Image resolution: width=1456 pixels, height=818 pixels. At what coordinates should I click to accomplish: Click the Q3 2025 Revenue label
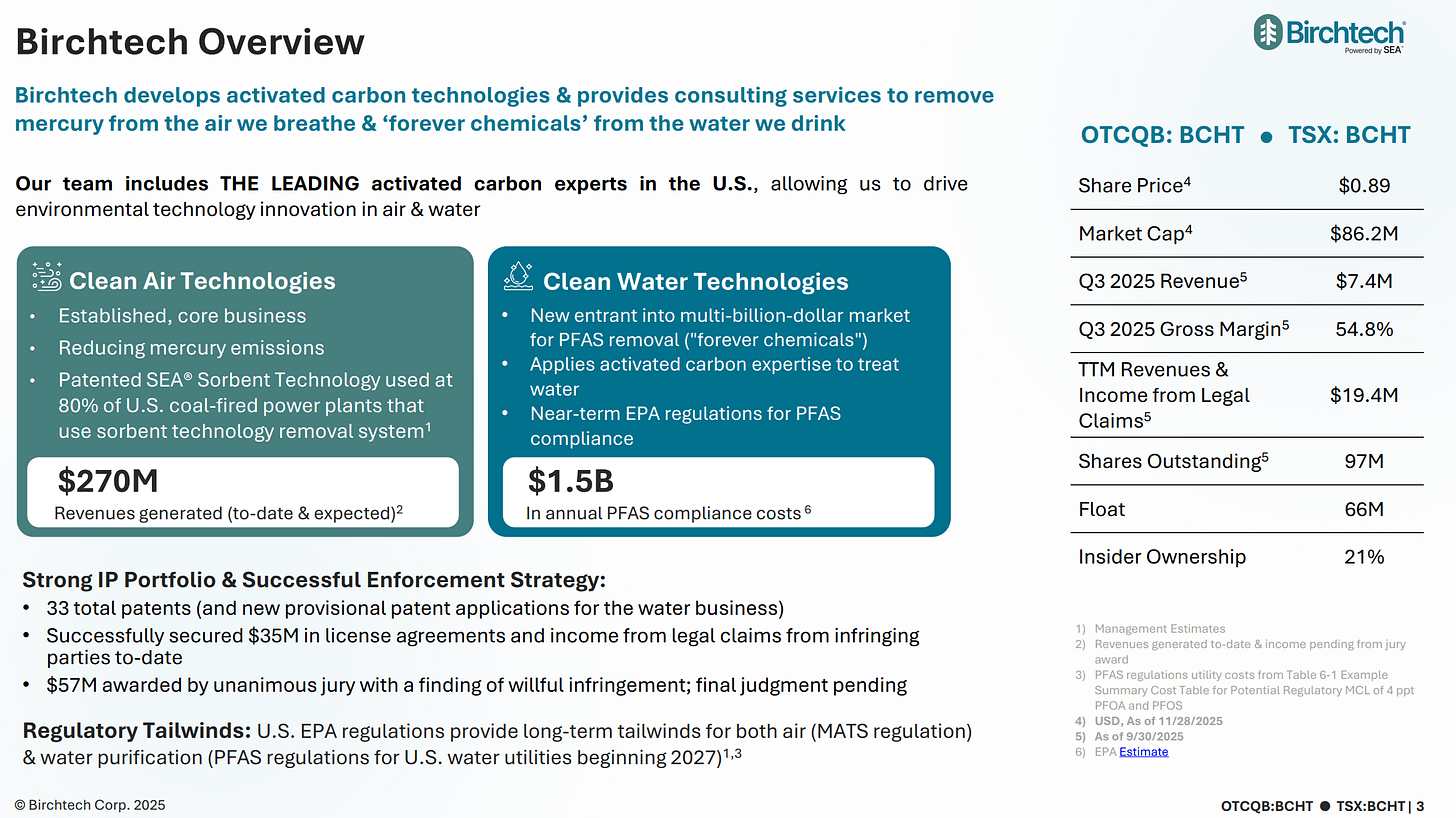click(1163, 281)
